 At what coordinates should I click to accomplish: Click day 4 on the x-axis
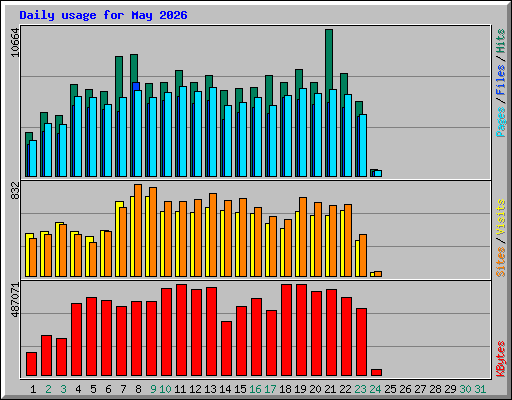pyautogui.click(x=78, y=389)
